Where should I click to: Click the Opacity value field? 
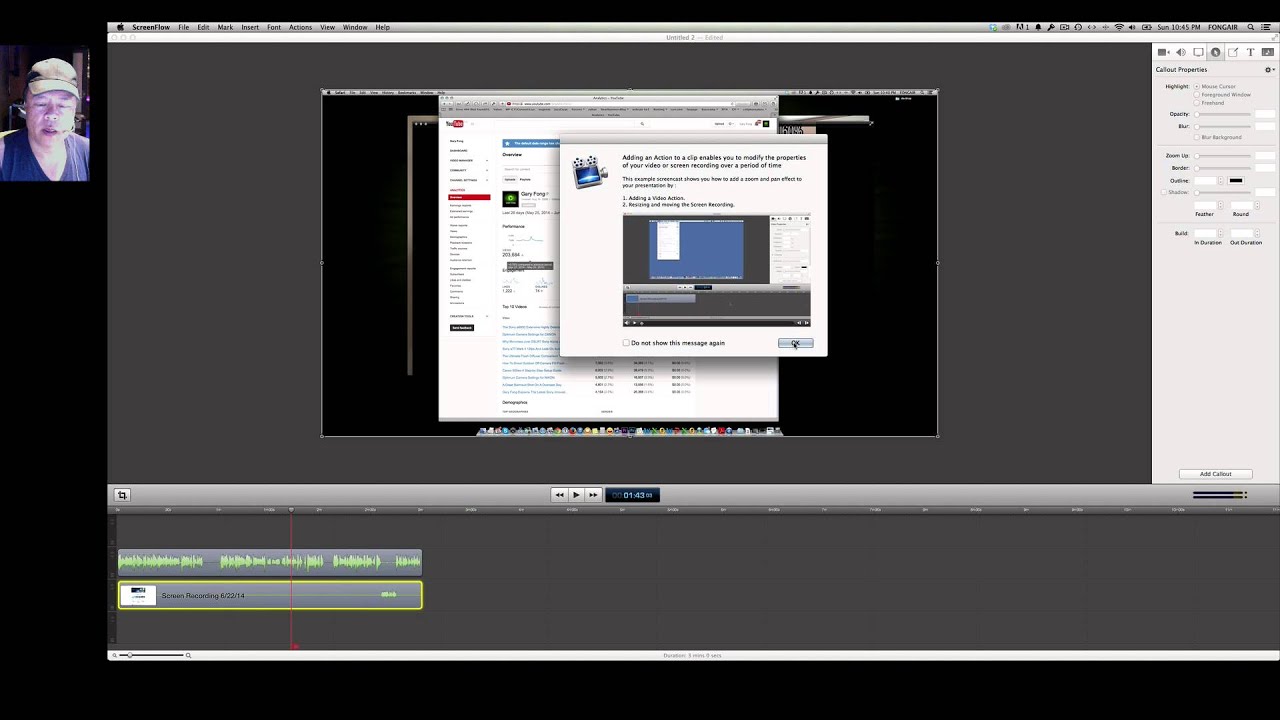tap(1265, 114)
